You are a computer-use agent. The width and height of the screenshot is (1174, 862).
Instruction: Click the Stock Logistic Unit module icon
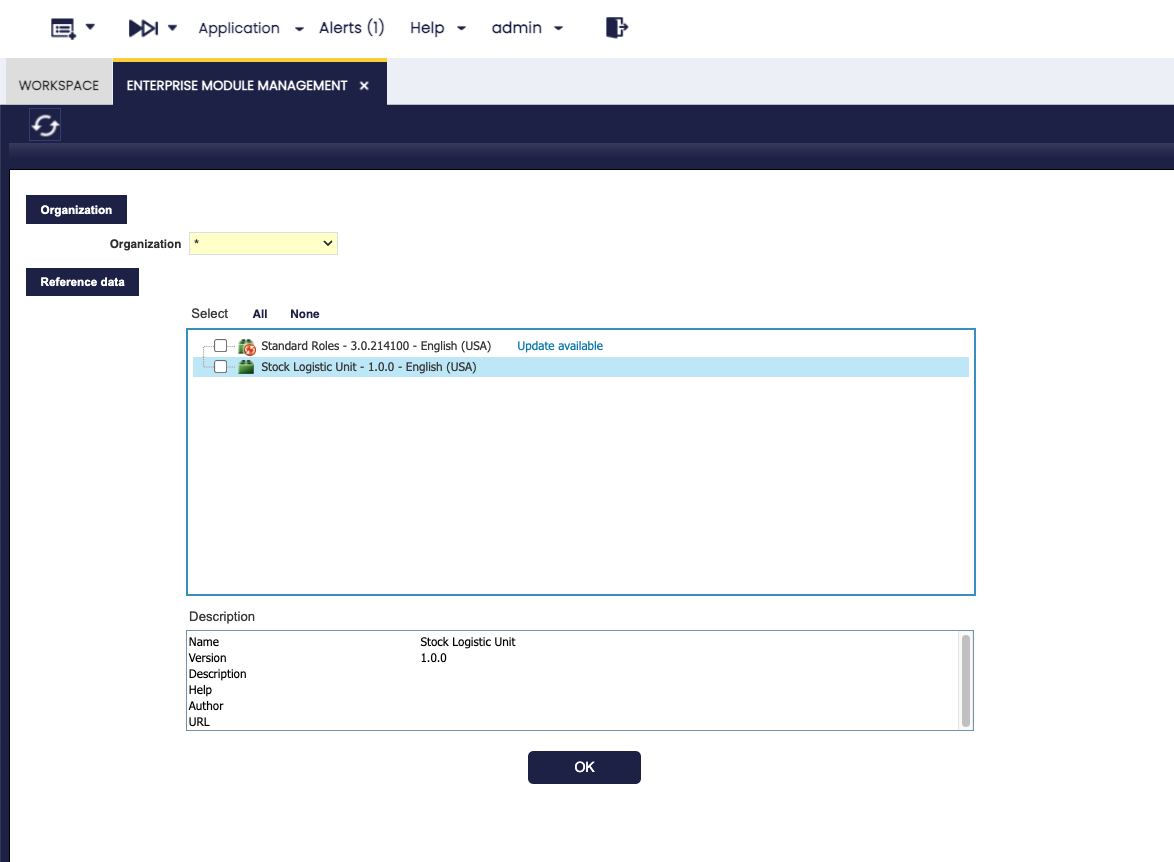click(246, 367)
